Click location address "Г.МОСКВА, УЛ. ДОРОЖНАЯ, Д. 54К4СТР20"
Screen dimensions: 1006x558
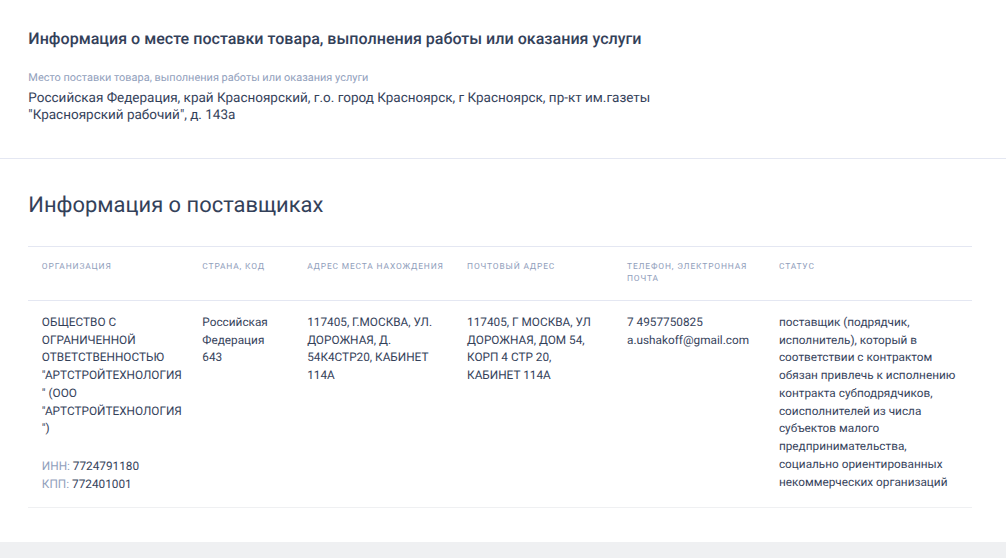pyautogui.click(x=370, y=348)
